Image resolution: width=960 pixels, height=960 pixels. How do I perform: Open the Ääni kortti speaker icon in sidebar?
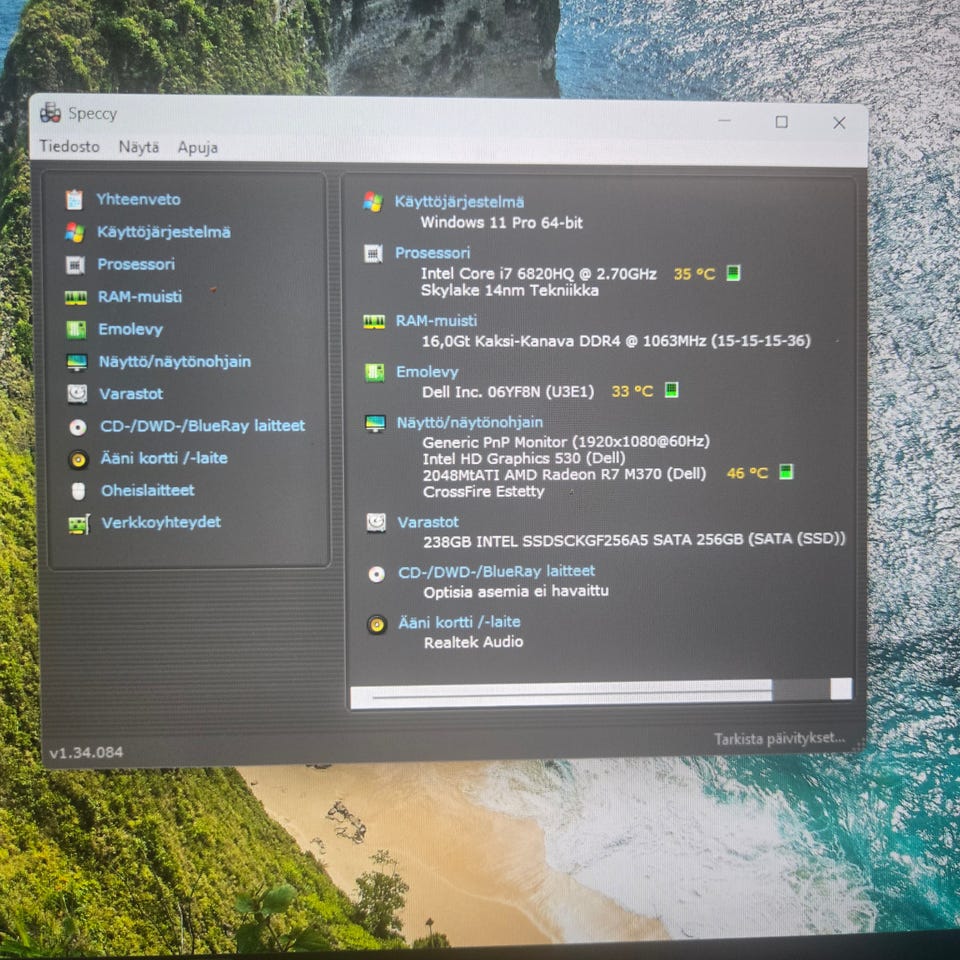[78, 459]
